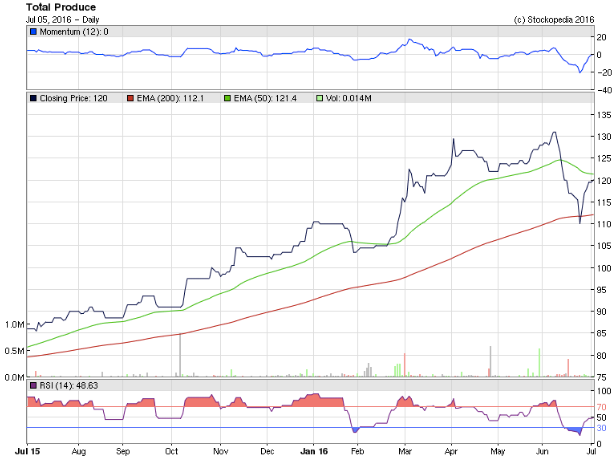The width and height of the screenshot is (616, 461).
Task: Click the 'May' x-axis label
Action: [x=498, y=451]
